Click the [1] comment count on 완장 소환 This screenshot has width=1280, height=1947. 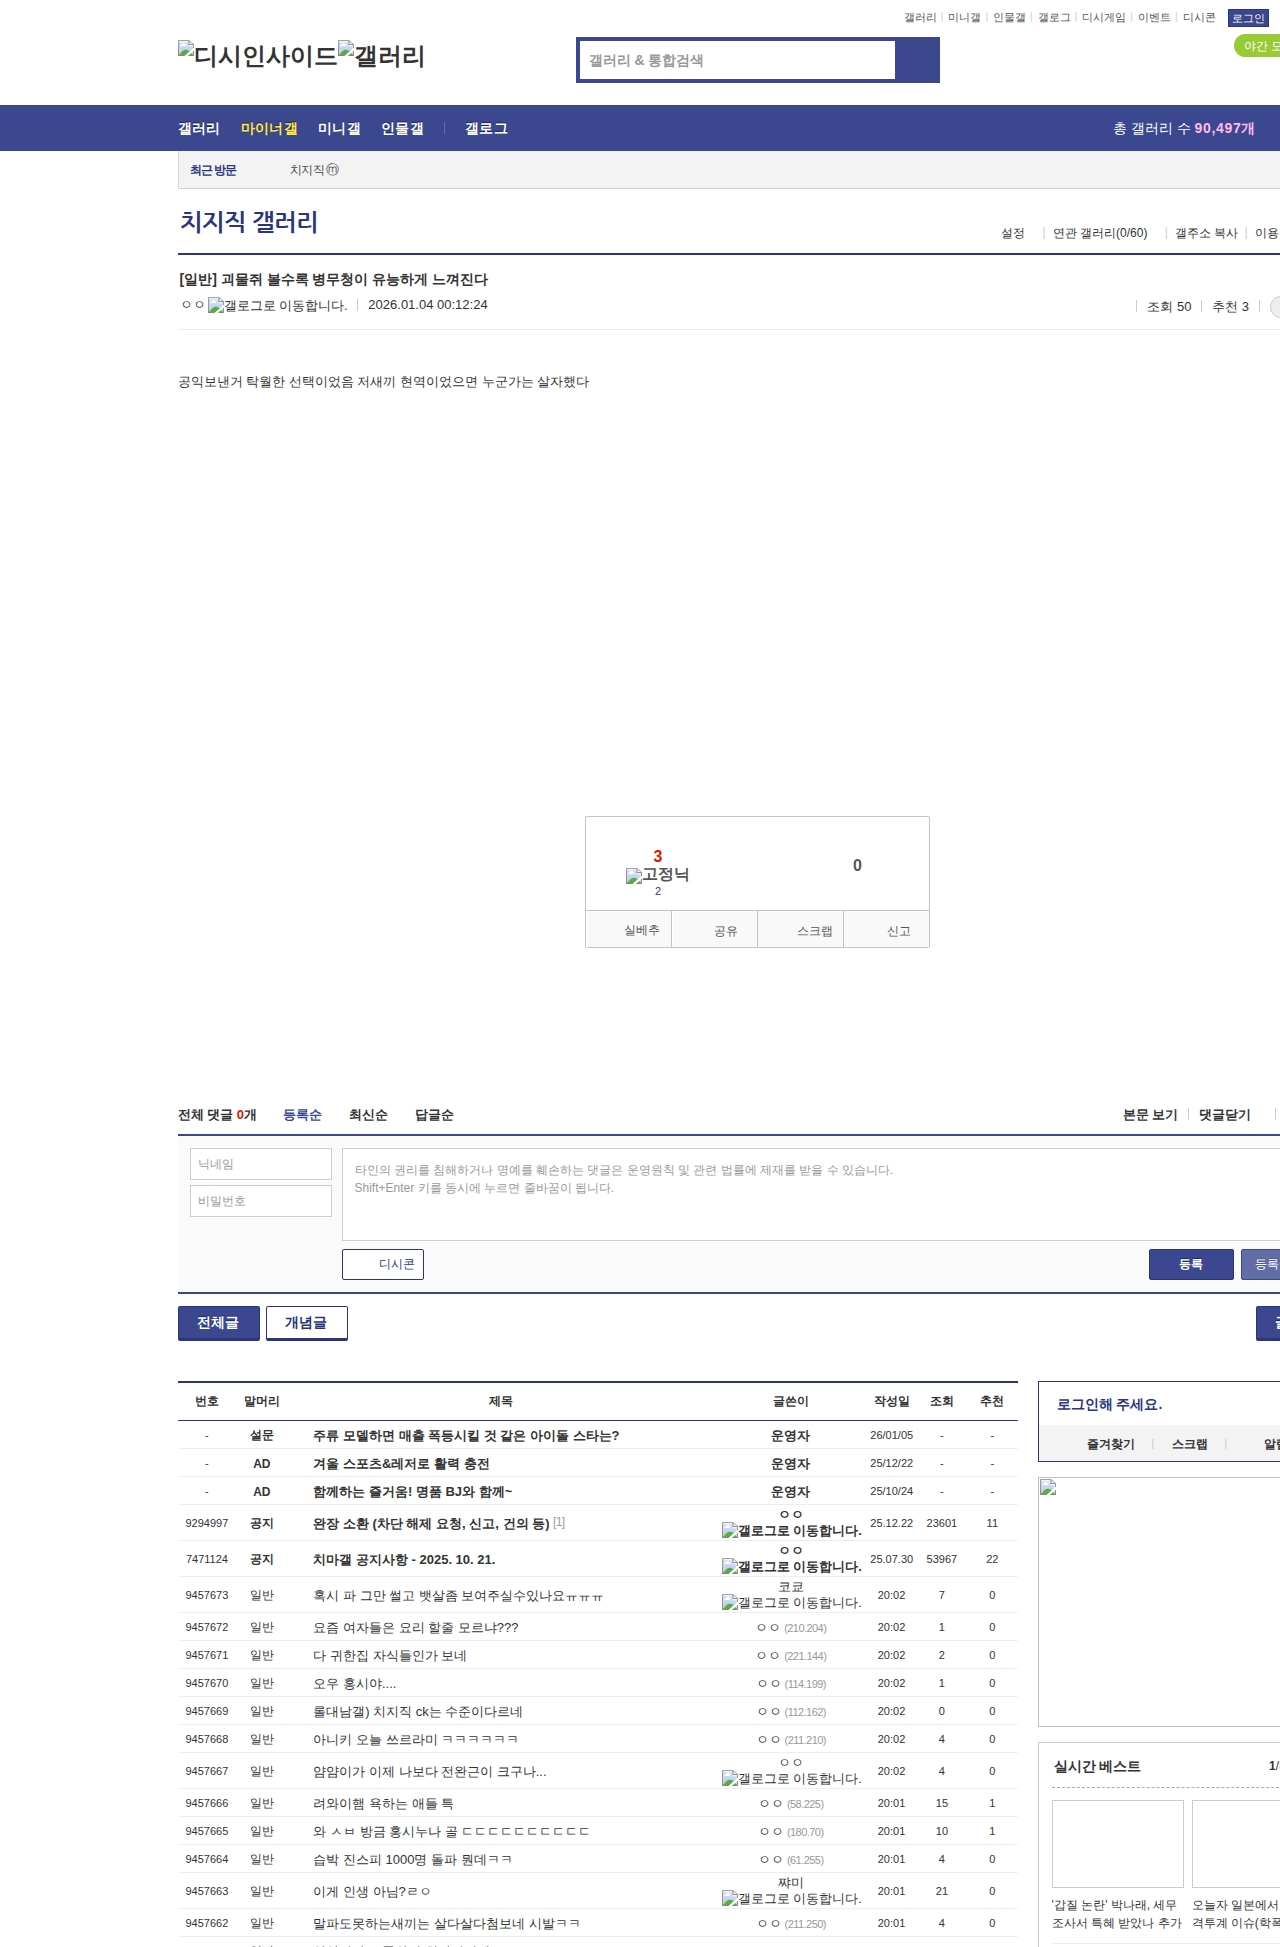[559, 1522]
